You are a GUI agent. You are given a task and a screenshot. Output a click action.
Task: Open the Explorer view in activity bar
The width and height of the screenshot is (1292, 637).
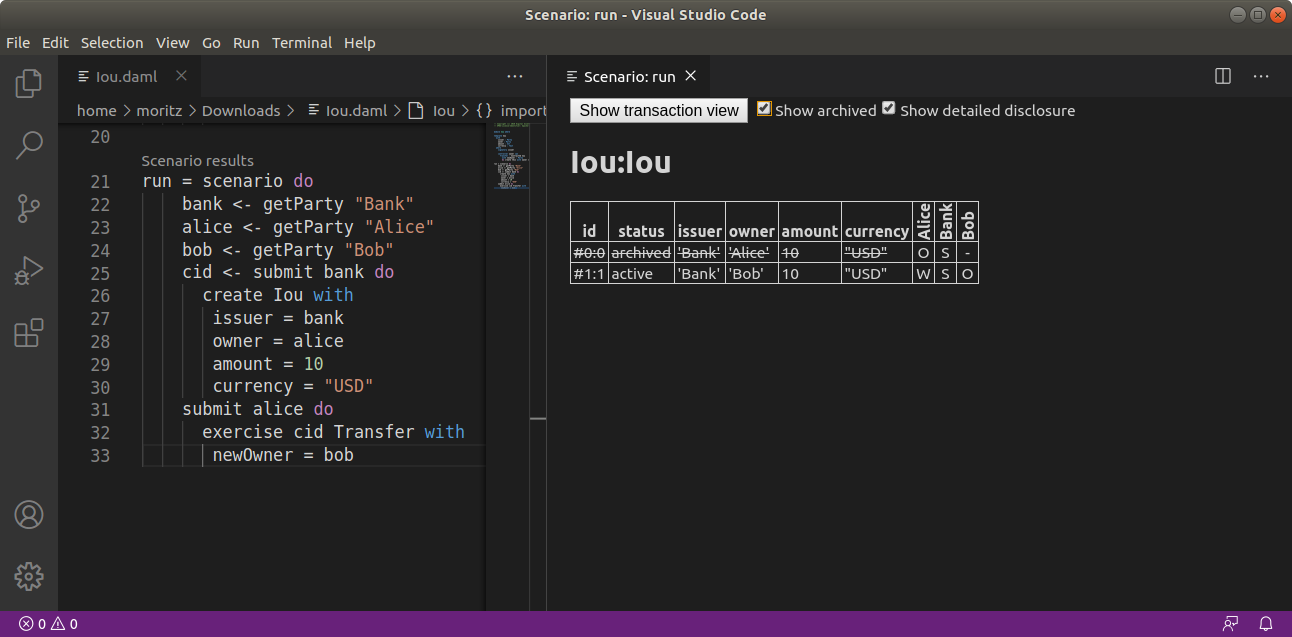29,83
